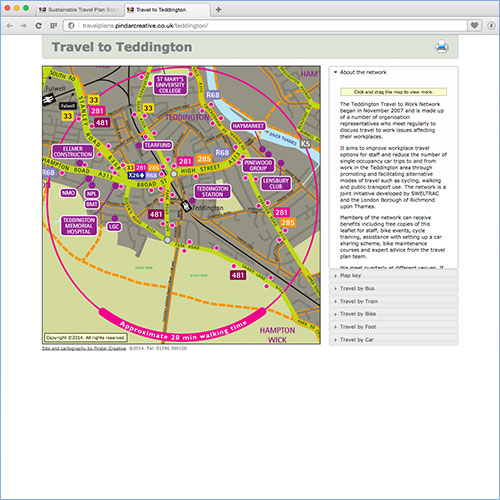Screen dimensions: 500x500
Task: Click the HAMPTON WICK area name on map
Action: tap(277, 335)
